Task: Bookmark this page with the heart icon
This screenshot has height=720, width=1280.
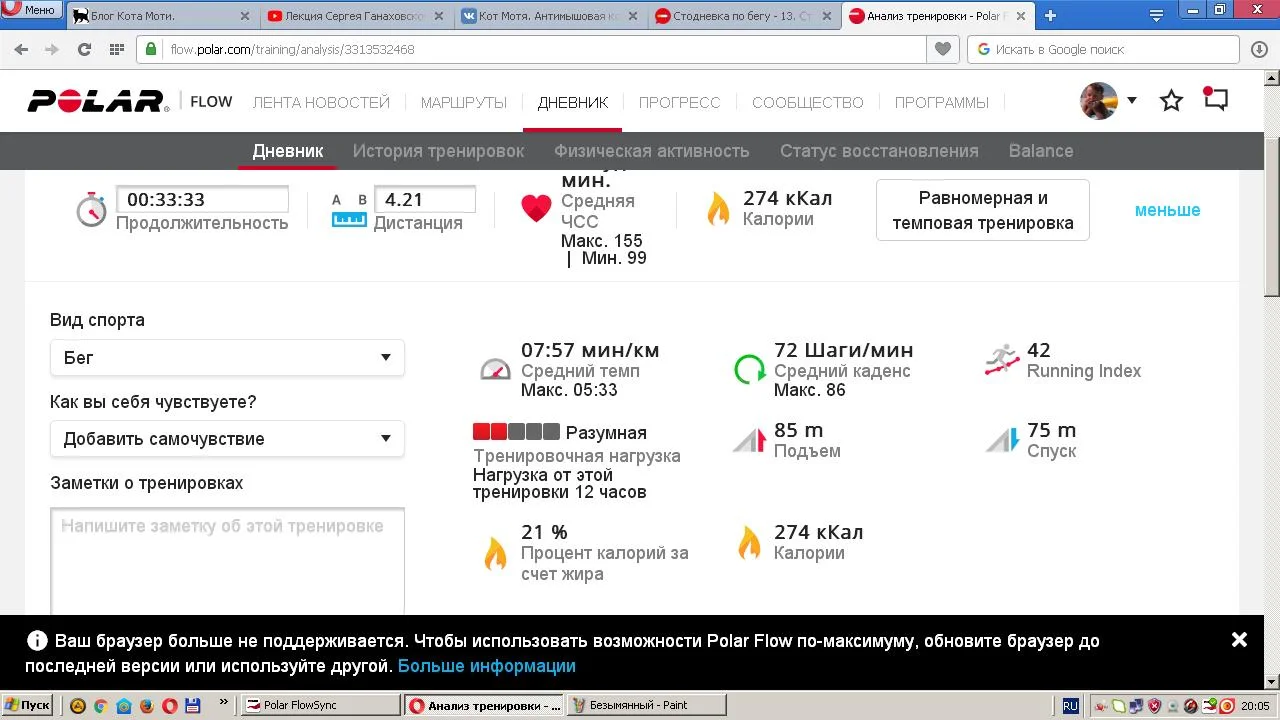Action: (942, 49)
